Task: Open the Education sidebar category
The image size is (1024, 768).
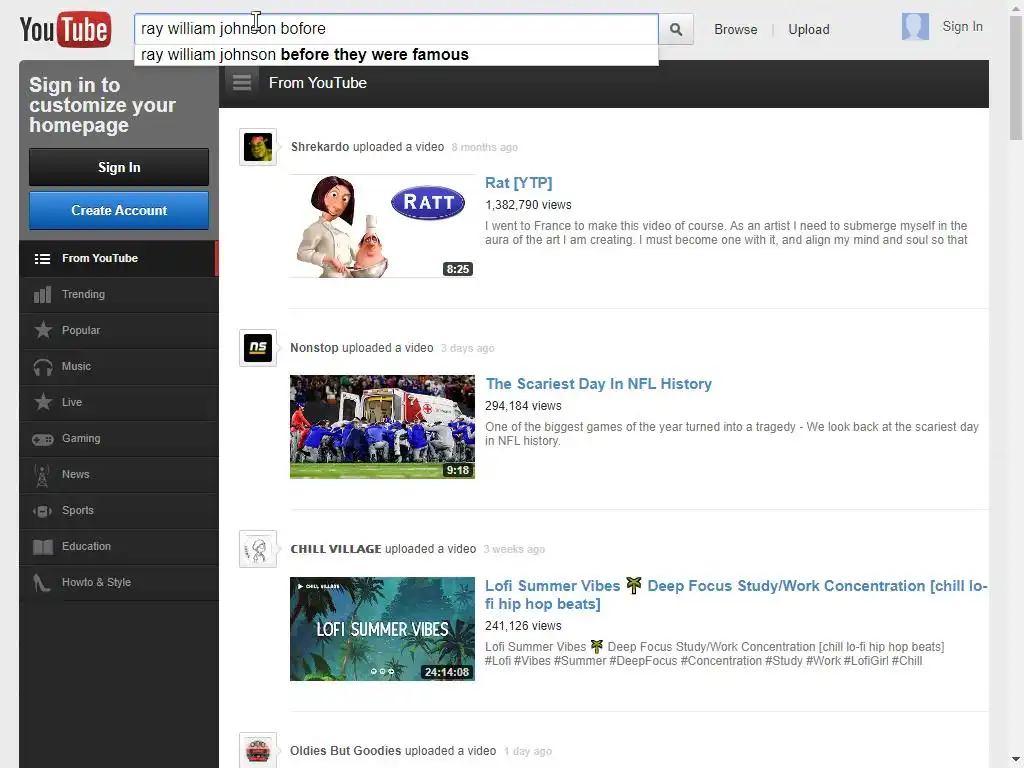Action: [119, 546]
